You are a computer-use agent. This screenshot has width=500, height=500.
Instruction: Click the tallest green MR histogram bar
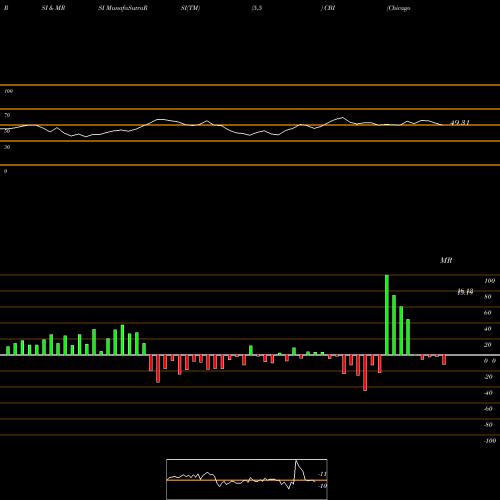coord(387,315)
